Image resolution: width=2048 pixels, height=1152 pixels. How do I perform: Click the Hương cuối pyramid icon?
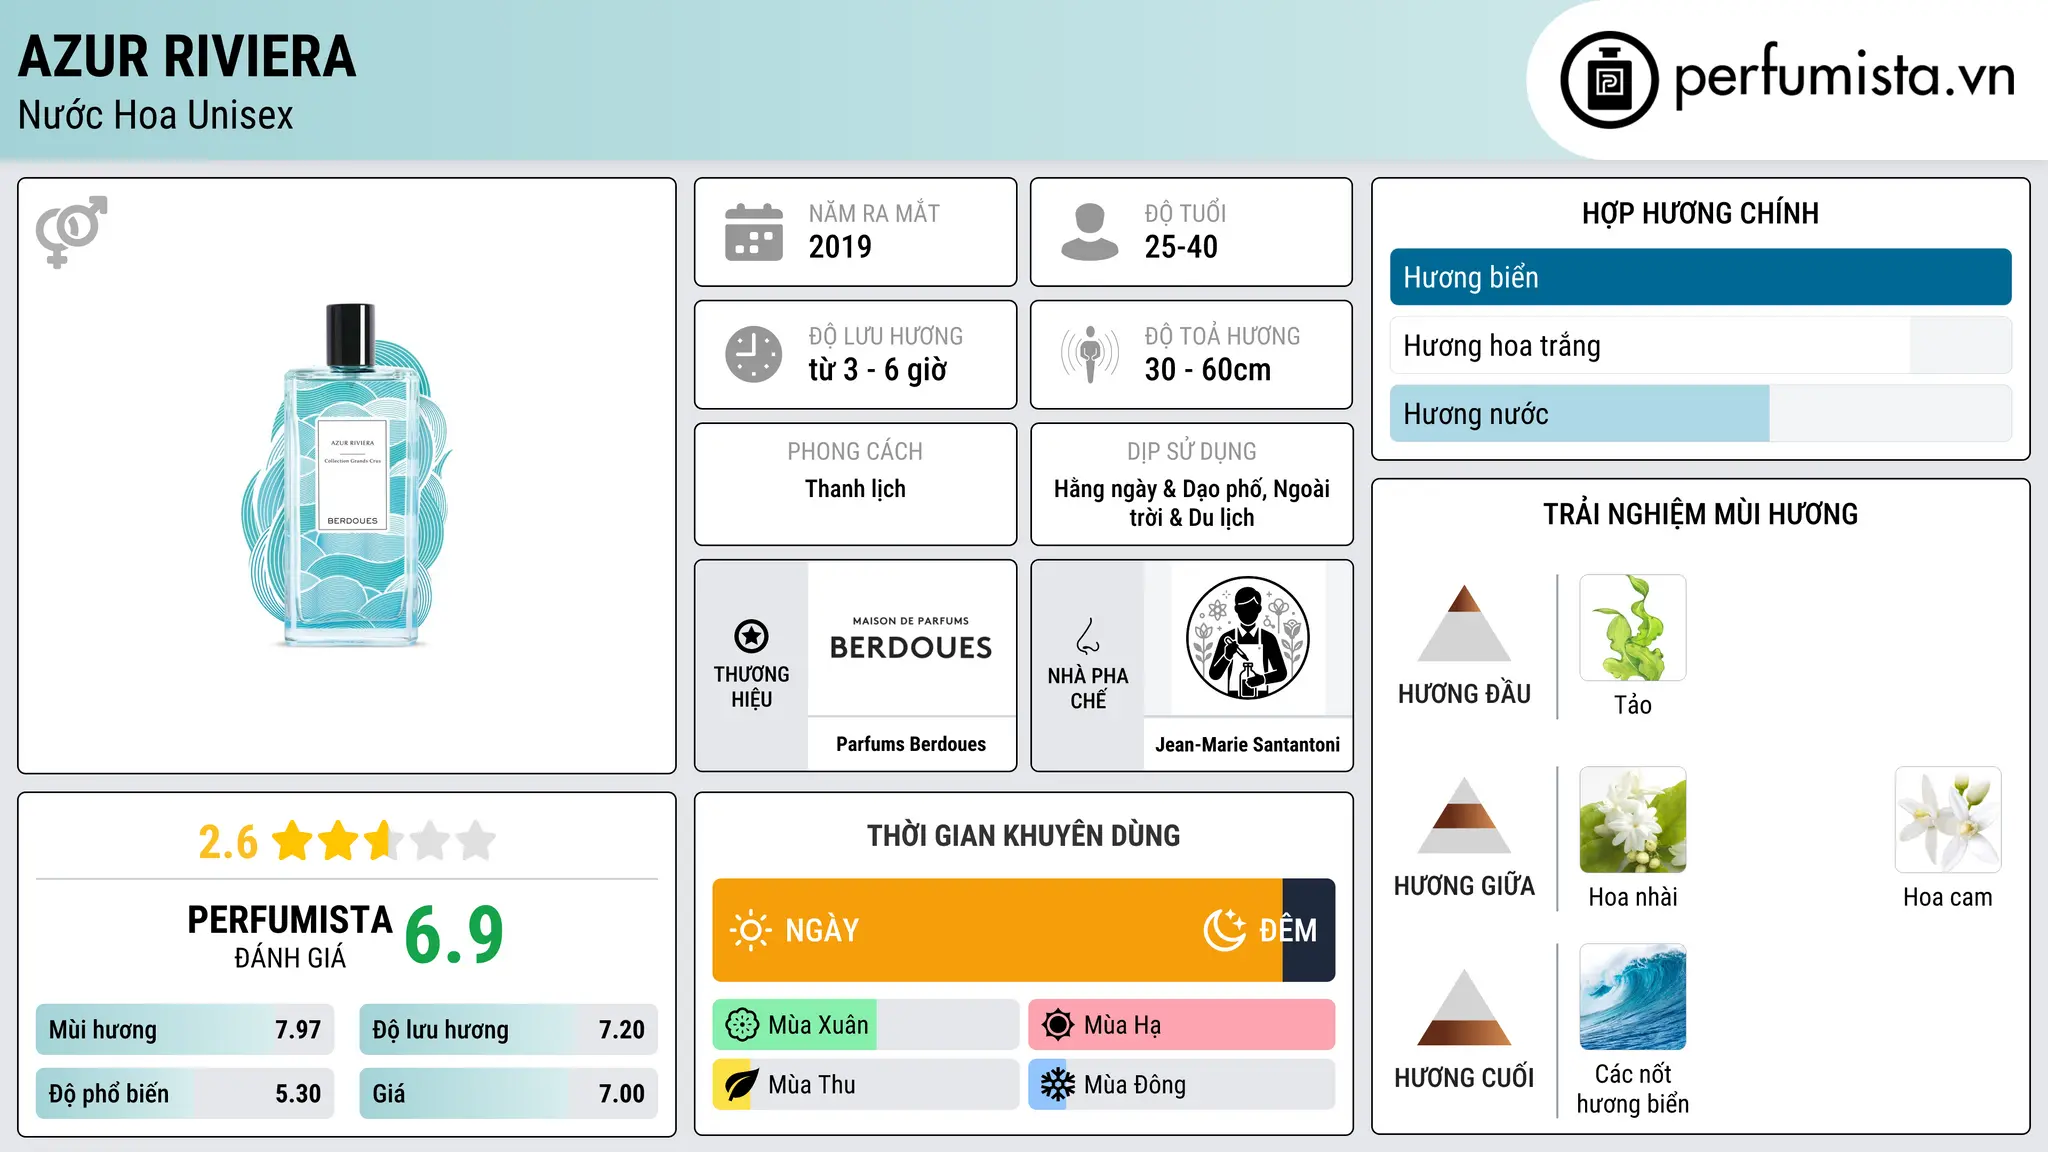1464,1007
